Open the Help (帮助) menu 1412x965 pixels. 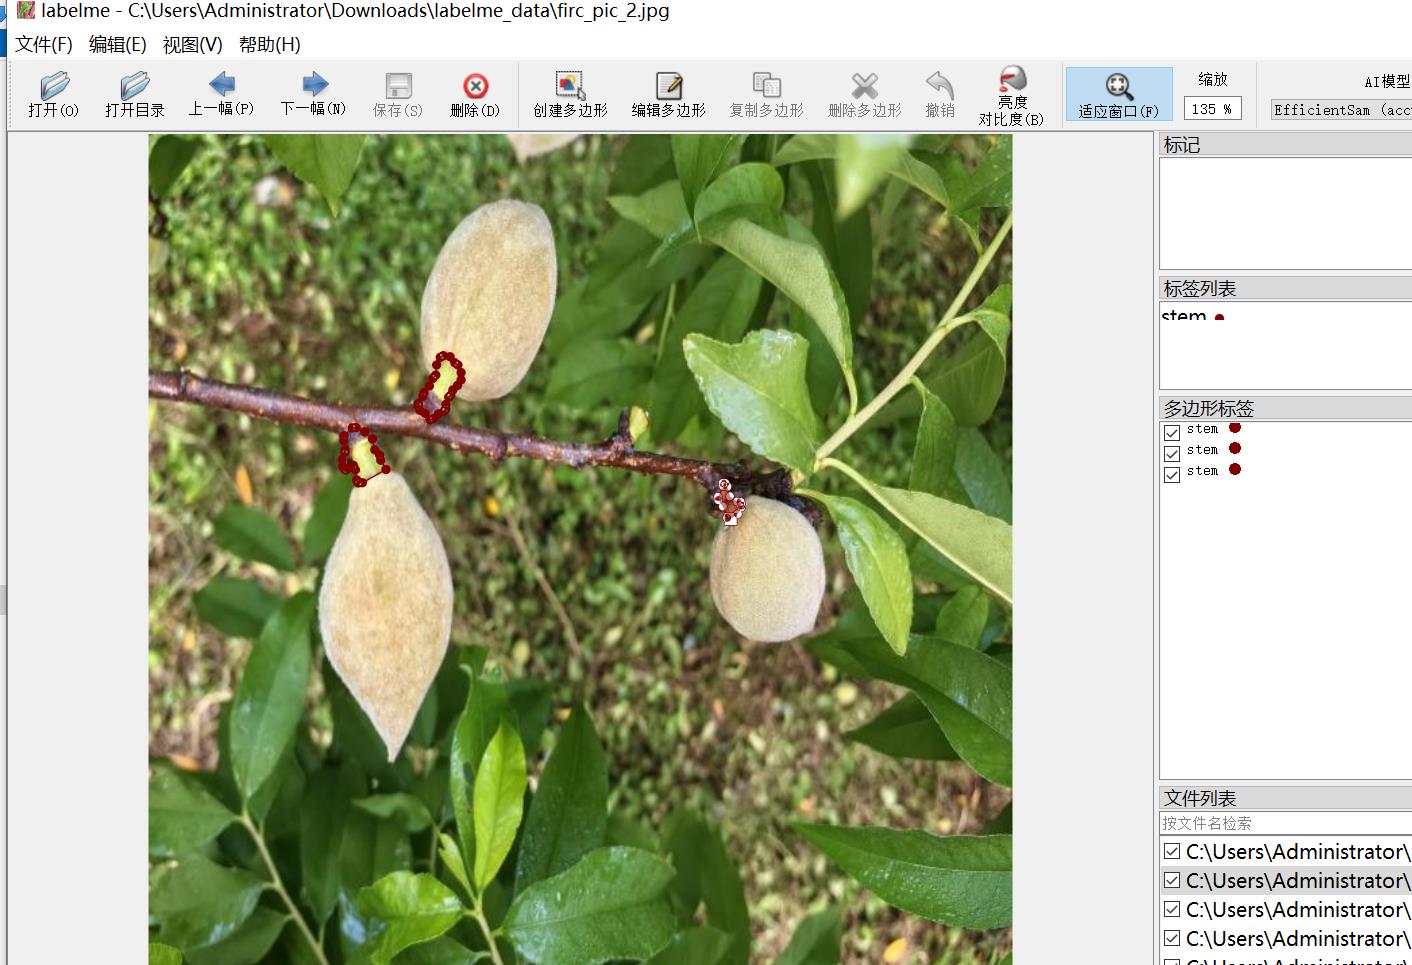click(270, 45)
